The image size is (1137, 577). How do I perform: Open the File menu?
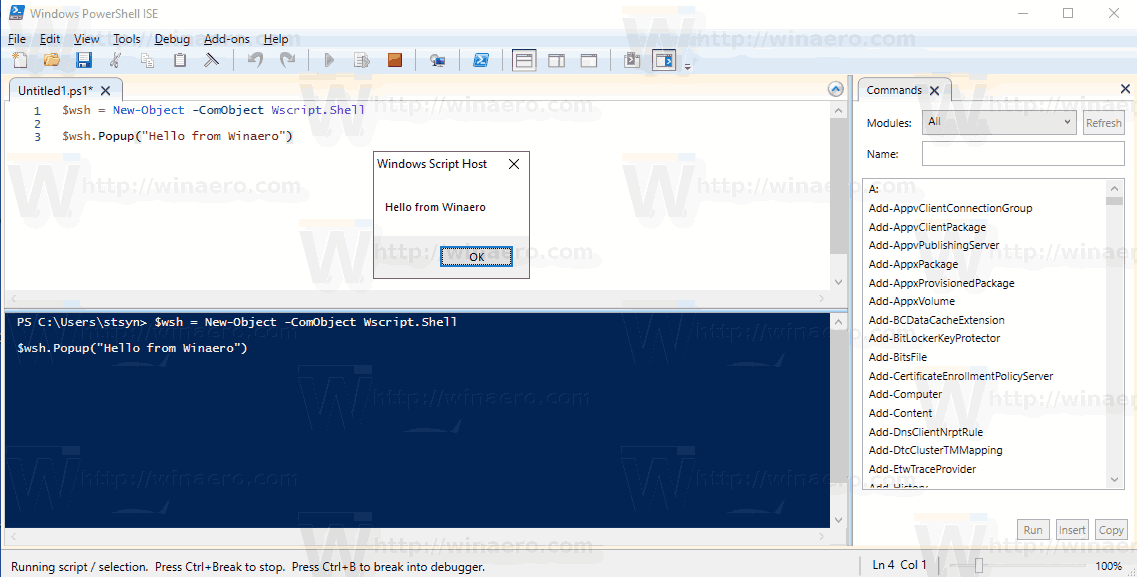(x=17, y=39)
